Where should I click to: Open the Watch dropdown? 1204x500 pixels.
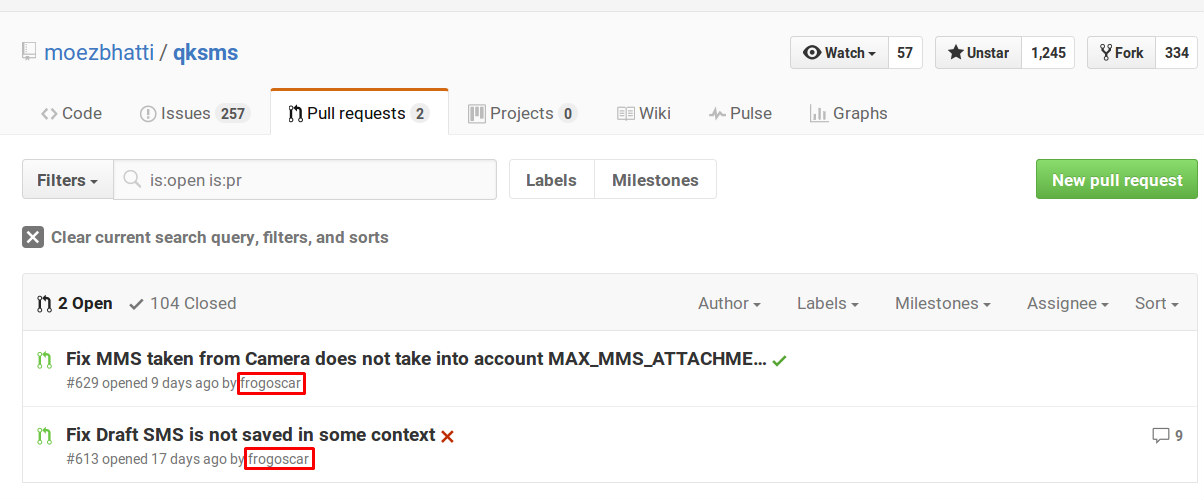tap(839, 53)
